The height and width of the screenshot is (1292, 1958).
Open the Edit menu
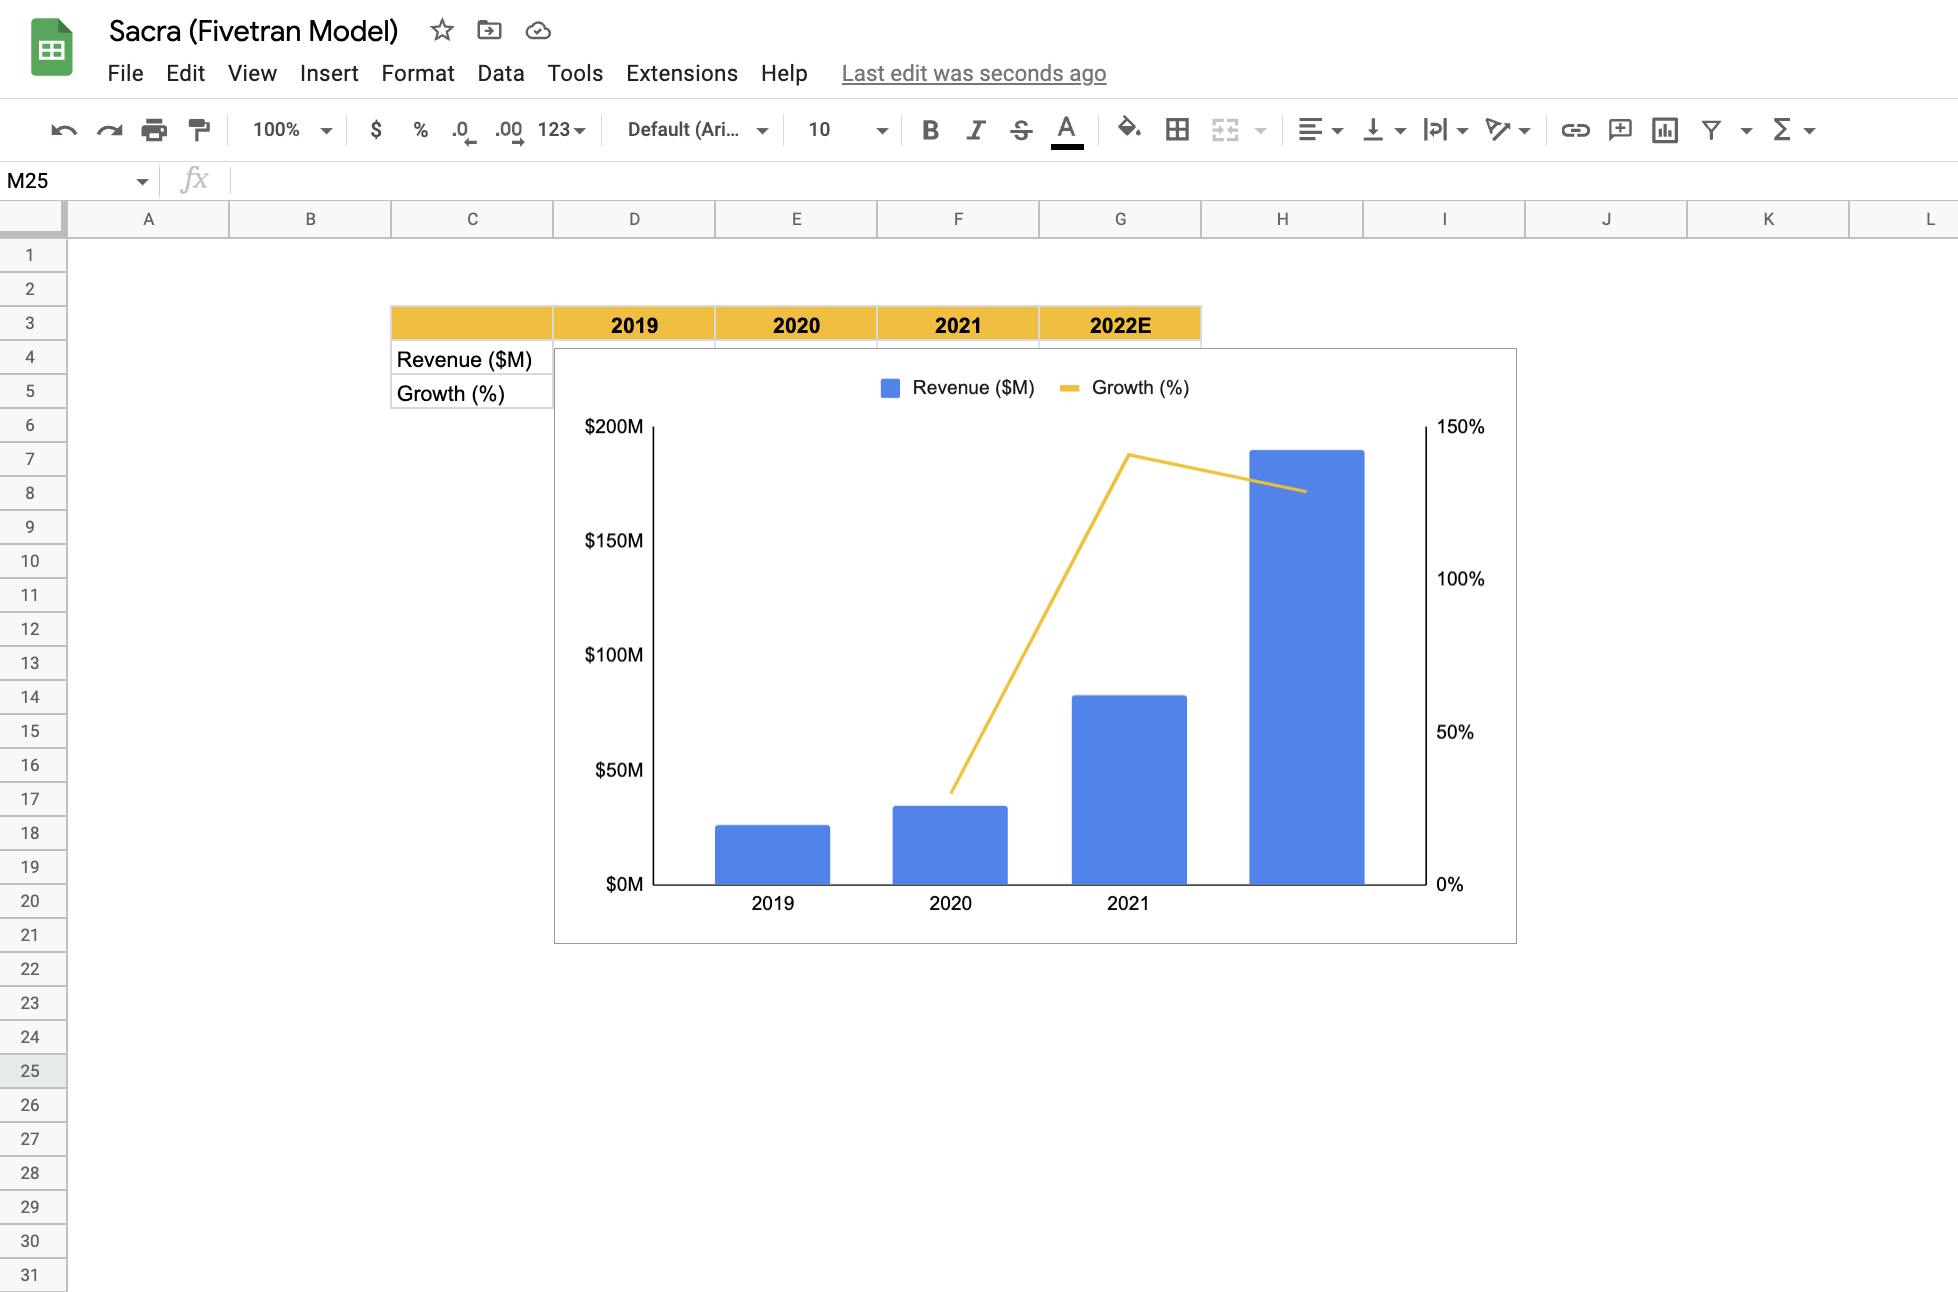coord(185,74)
